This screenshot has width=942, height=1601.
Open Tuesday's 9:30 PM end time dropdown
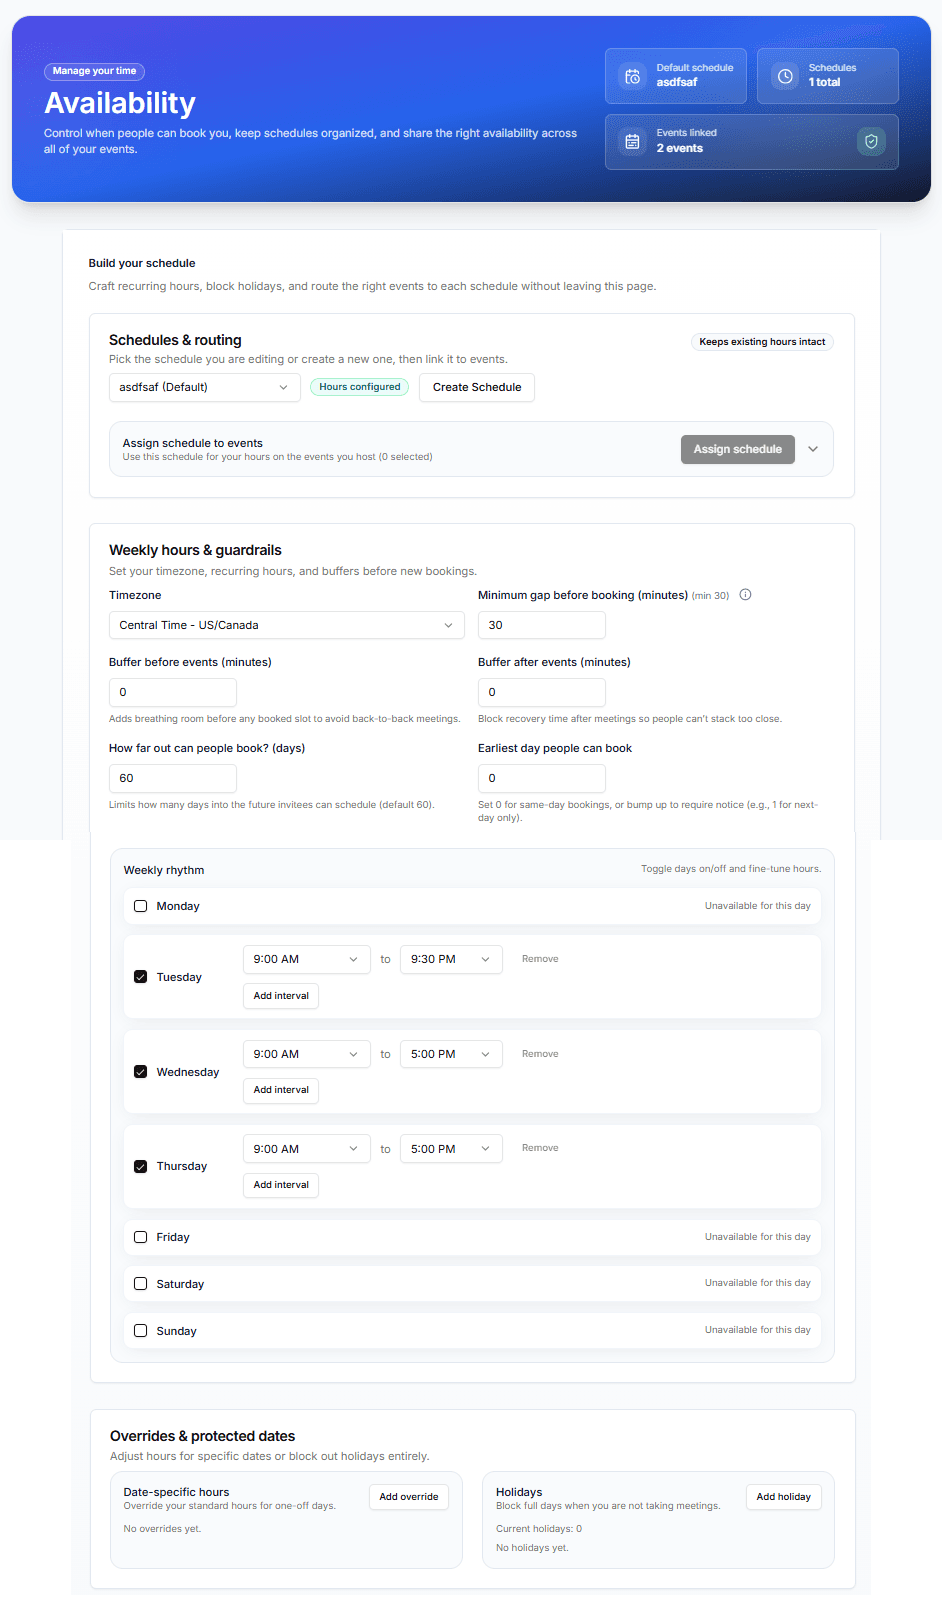click(x=451, y=959)
